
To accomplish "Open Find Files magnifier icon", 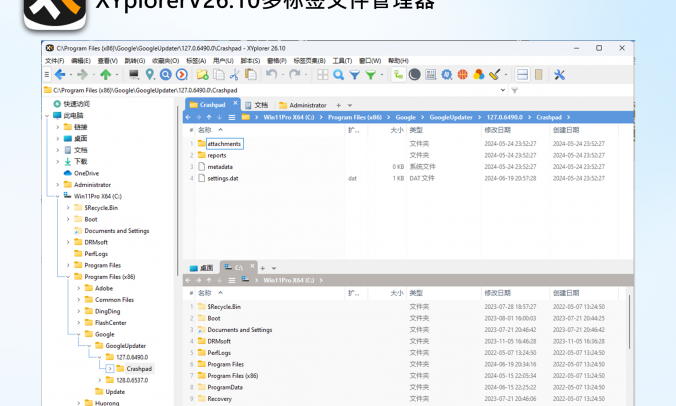I will (x=338, y=75).
